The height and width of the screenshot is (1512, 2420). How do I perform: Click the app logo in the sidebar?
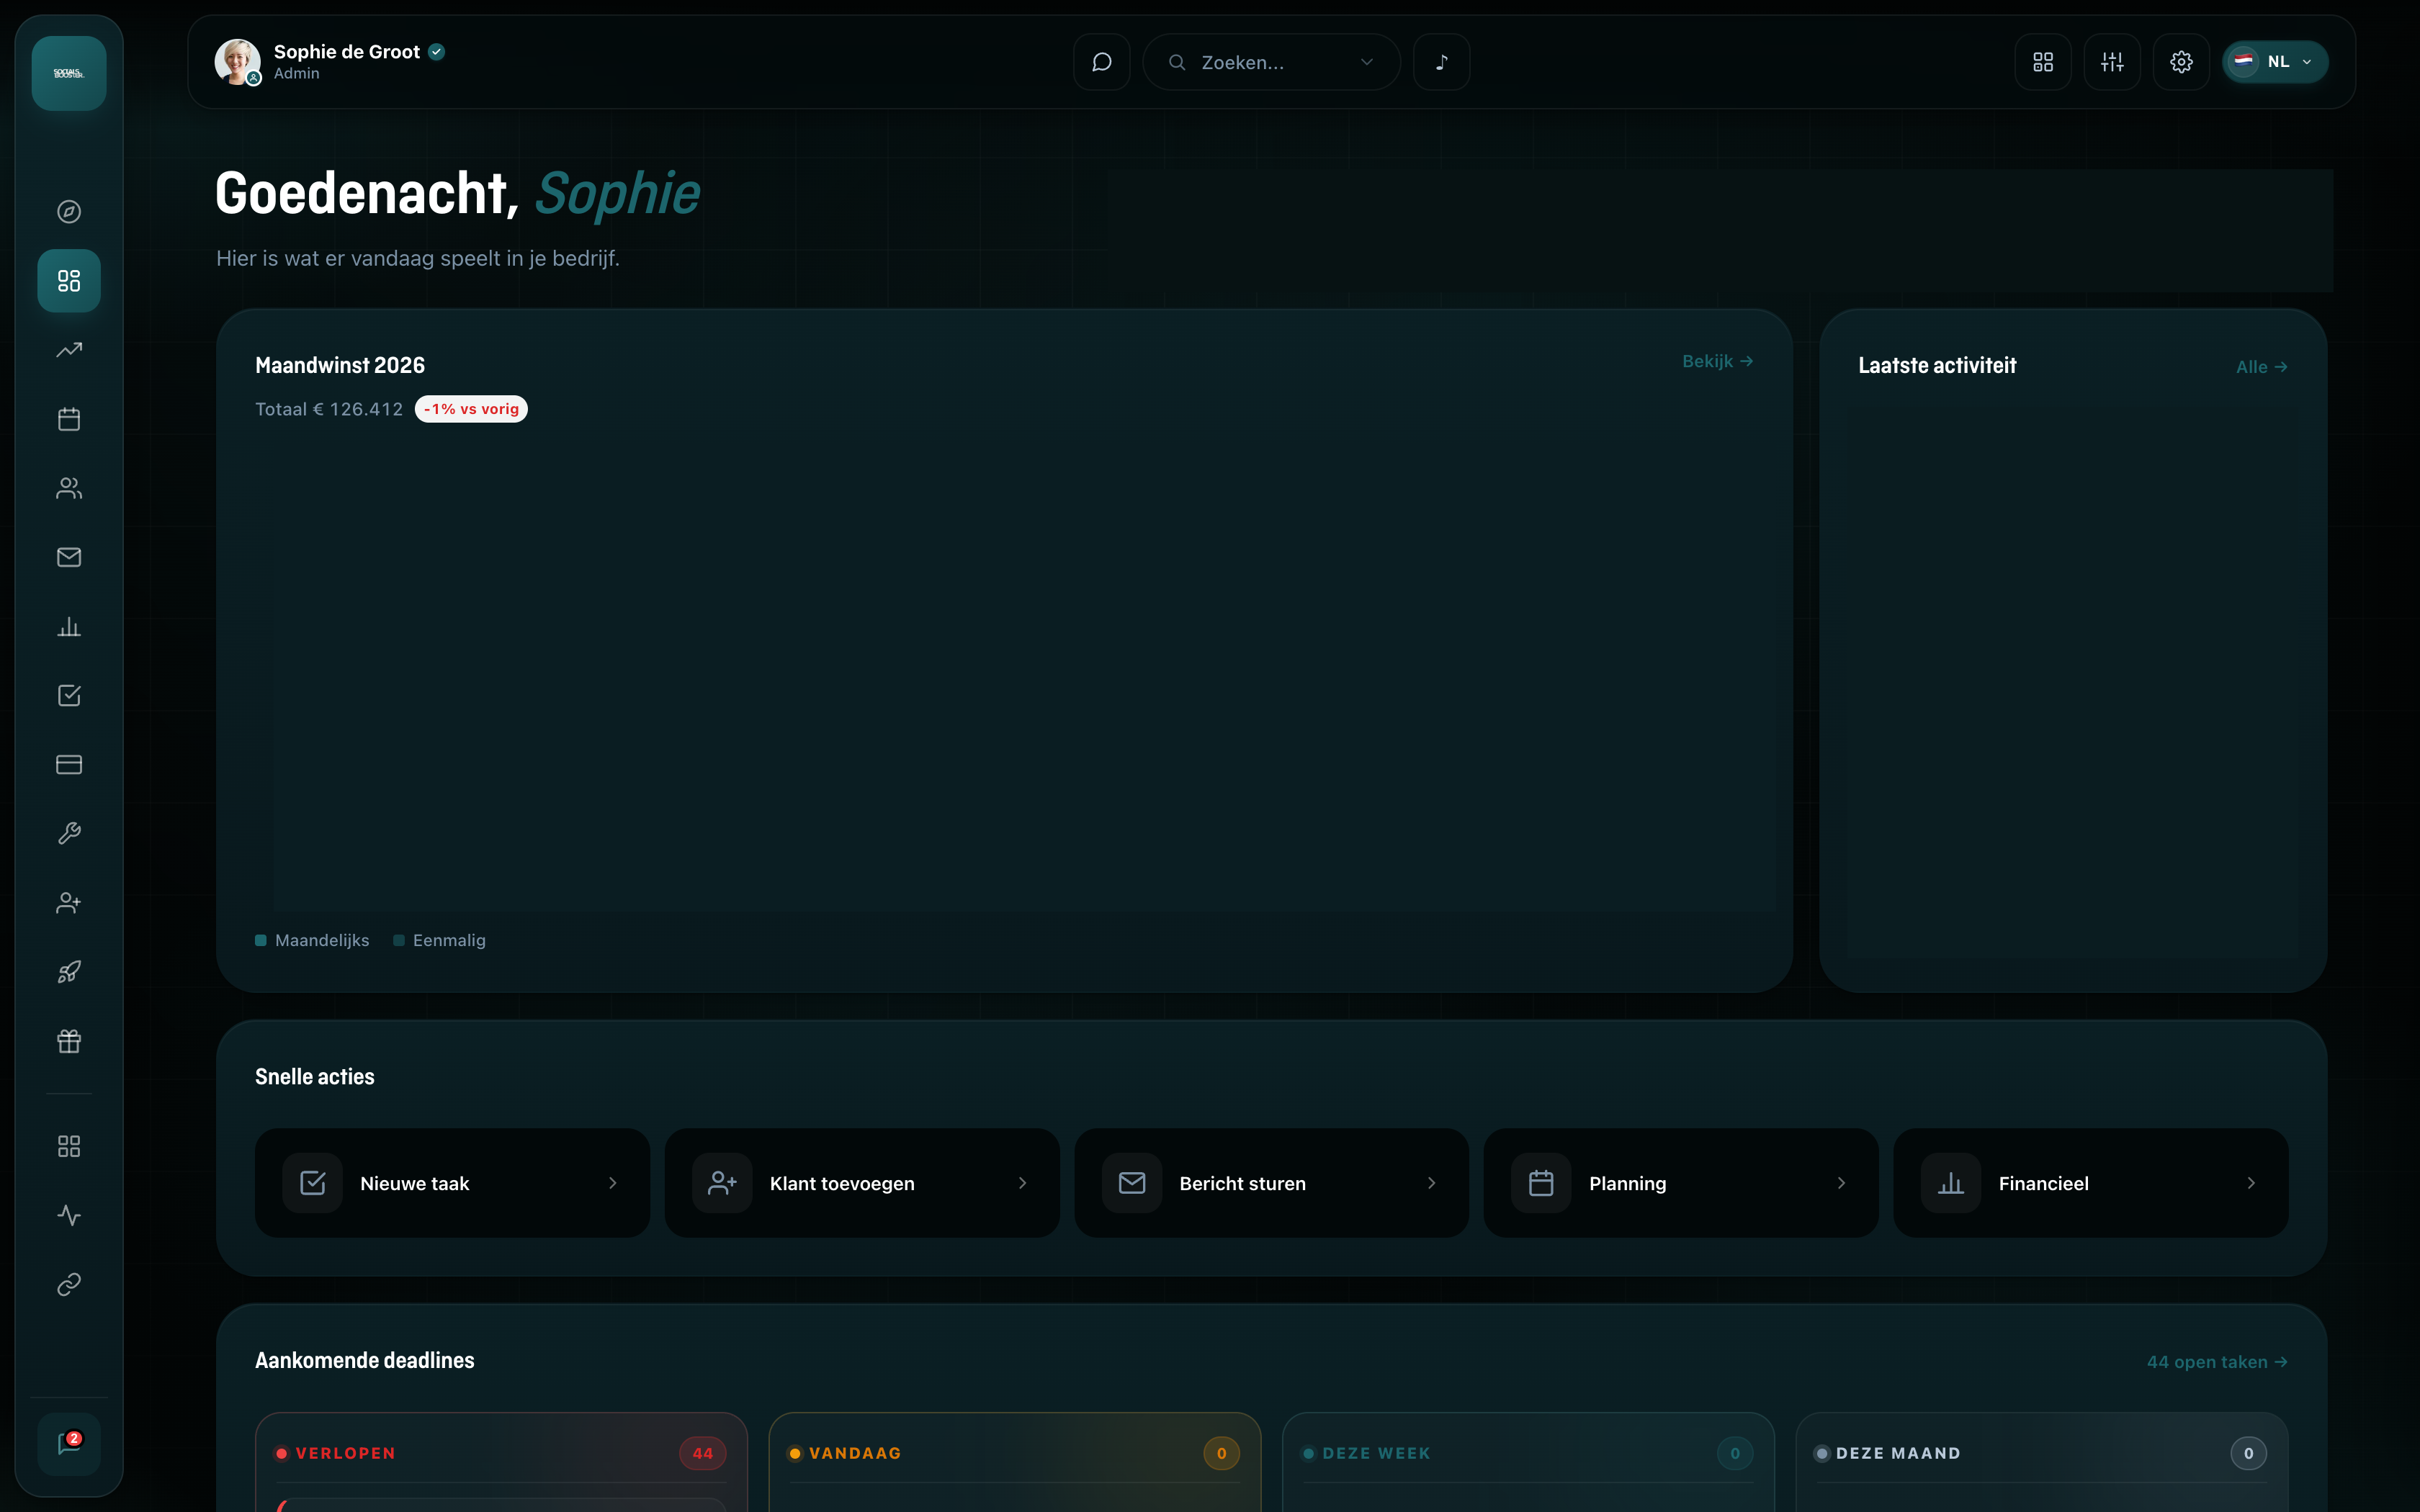click(69, 73)
